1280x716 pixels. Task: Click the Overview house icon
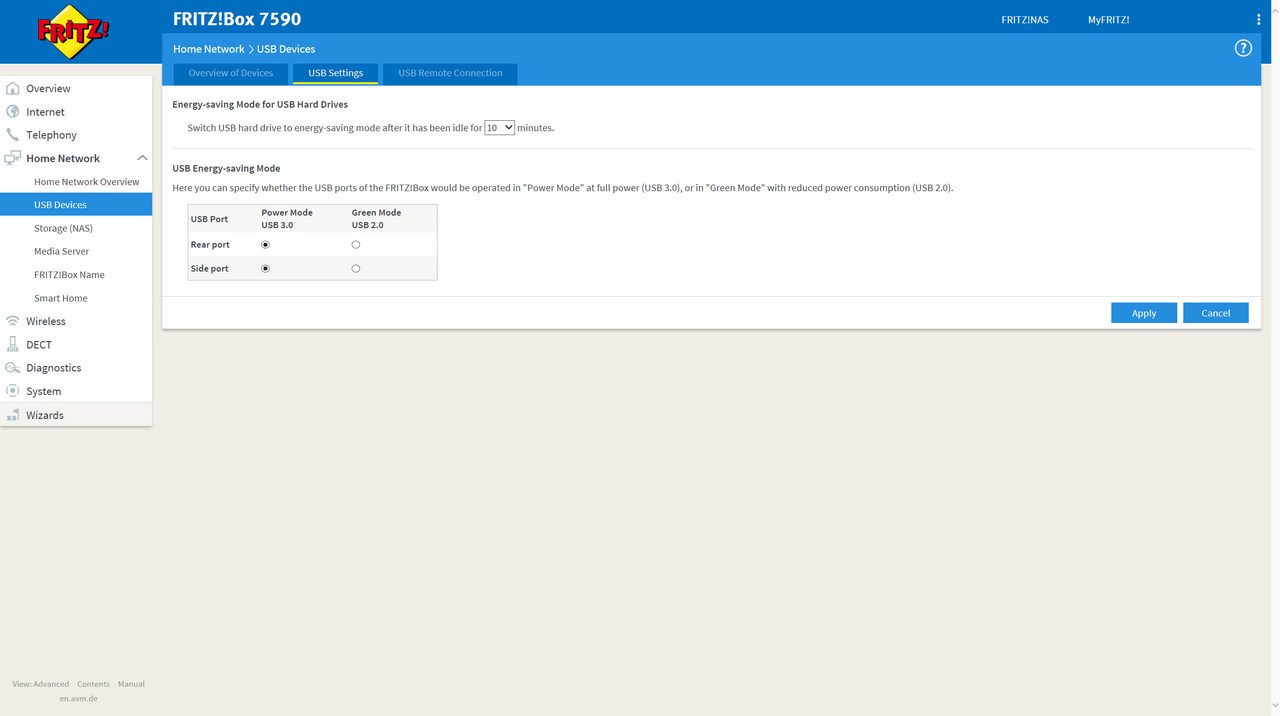12,88
